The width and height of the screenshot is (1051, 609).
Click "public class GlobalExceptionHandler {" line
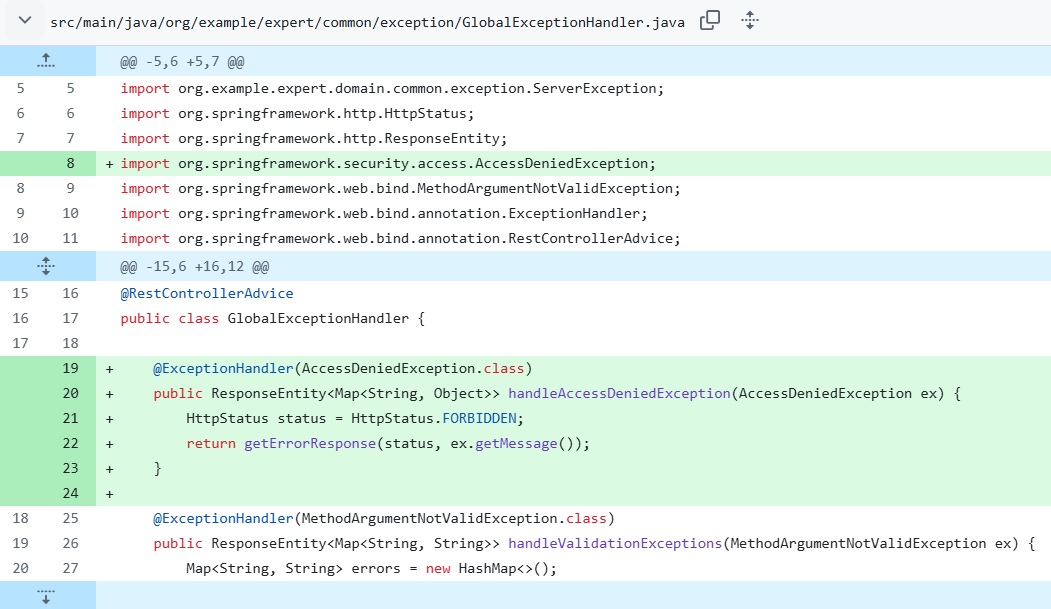[x=273, y=318]
